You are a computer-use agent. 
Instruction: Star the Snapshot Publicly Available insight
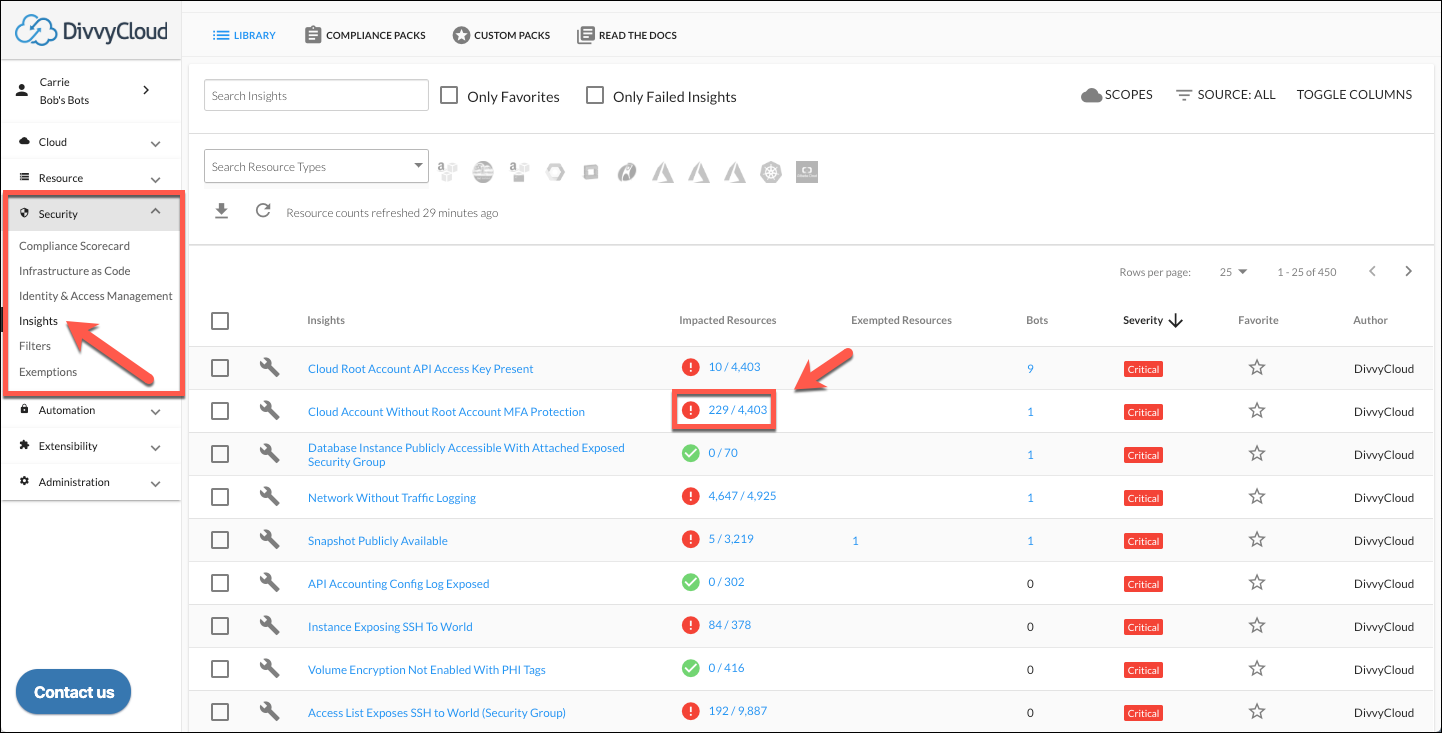(1257, 540)
